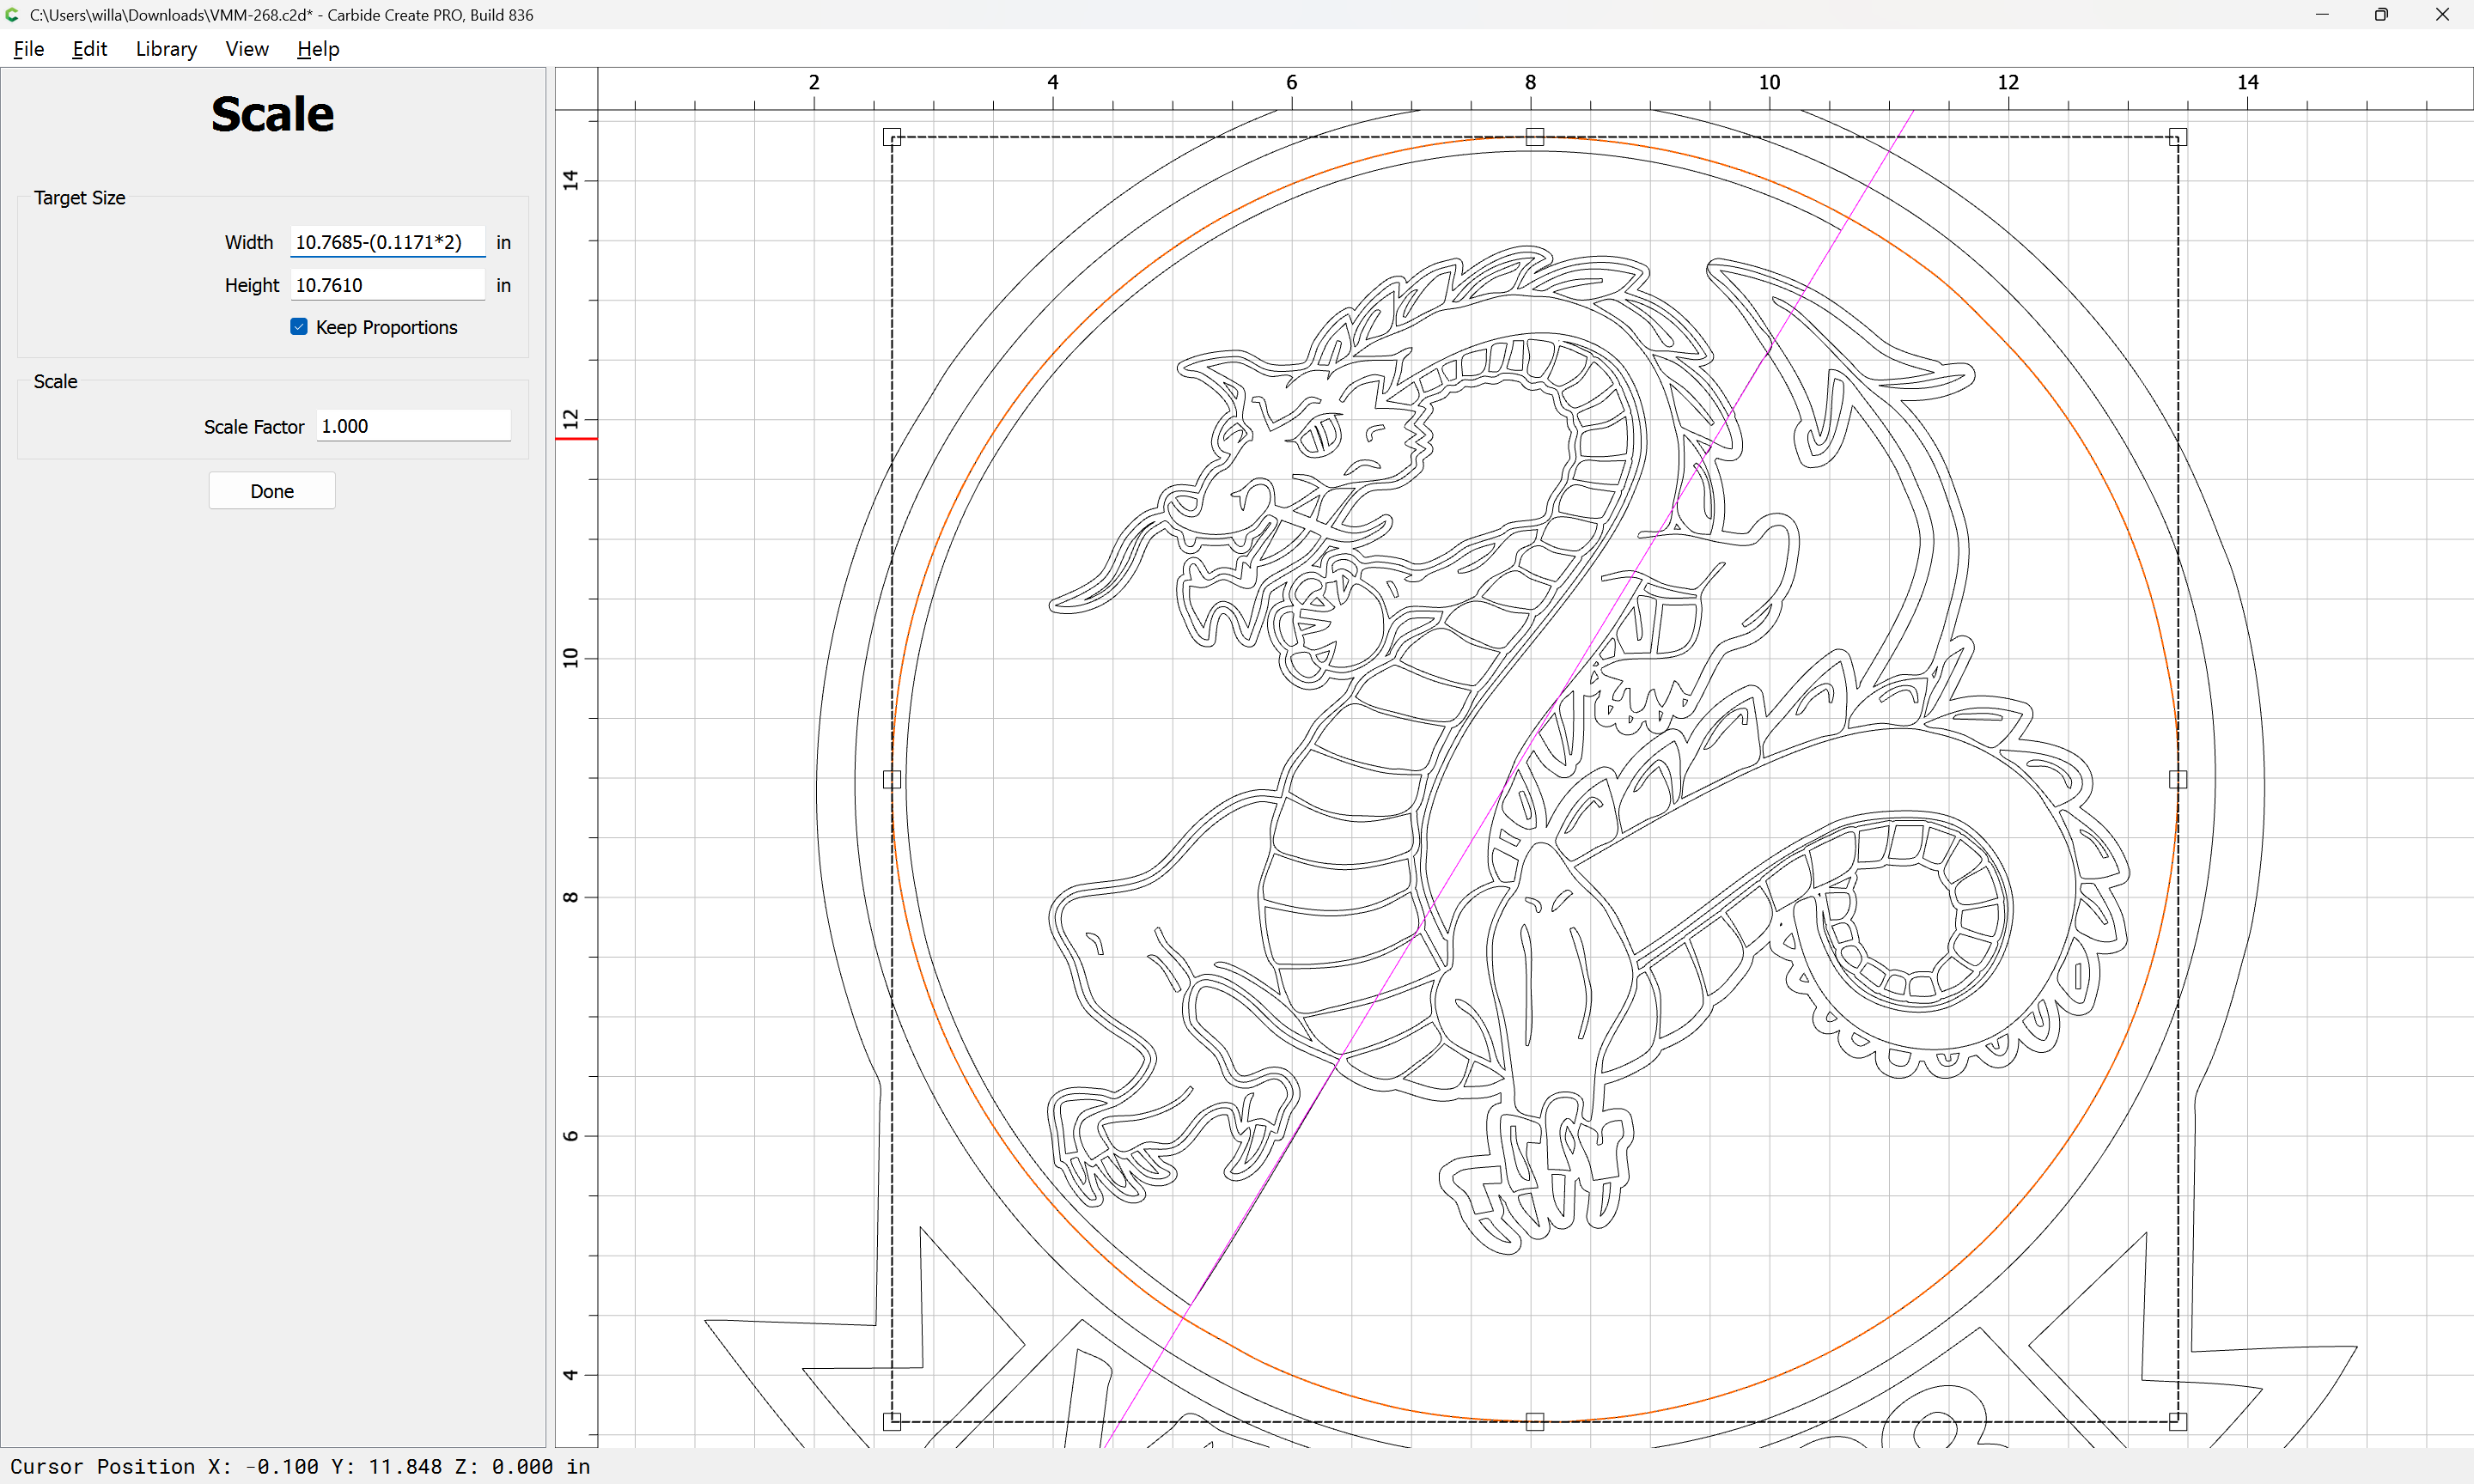Viewport: 2474px width, 1484px height.
Task: Click the Done button
Action: click(x=272, y=491)
